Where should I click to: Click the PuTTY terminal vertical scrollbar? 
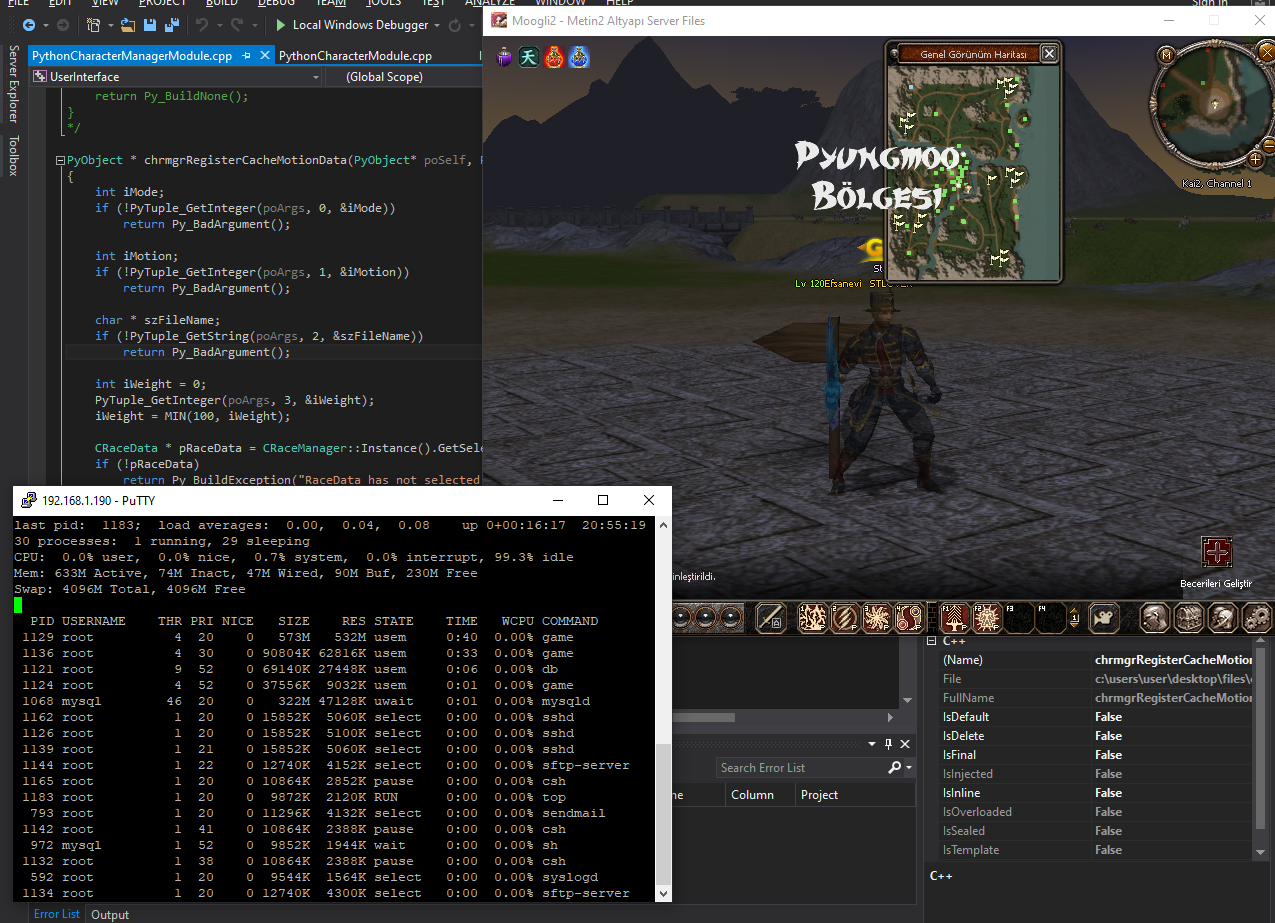pos(663,707)
